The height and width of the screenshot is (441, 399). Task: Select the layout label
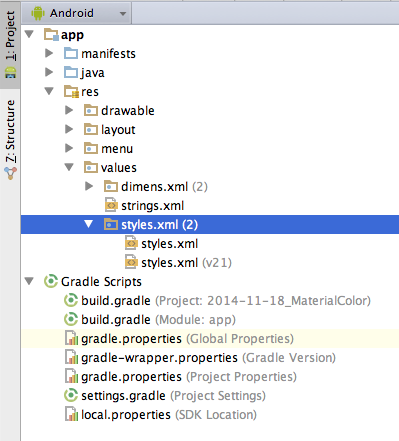118,130
